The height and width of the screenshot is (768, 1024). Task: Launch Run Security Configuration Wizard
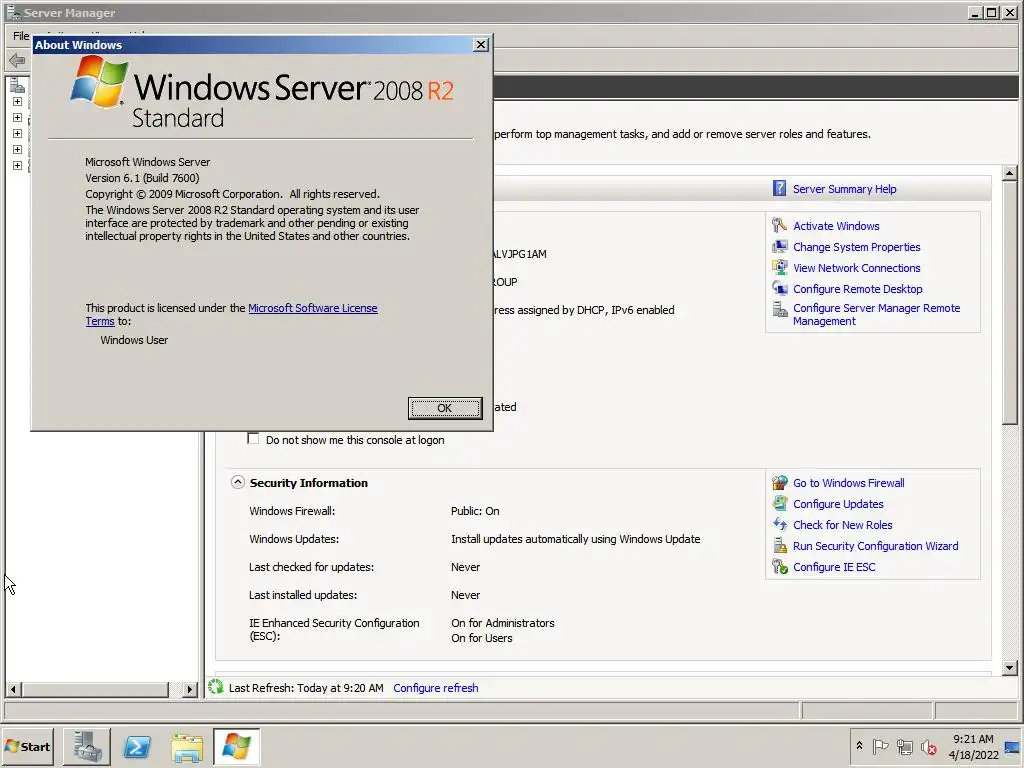click(875, 546)
